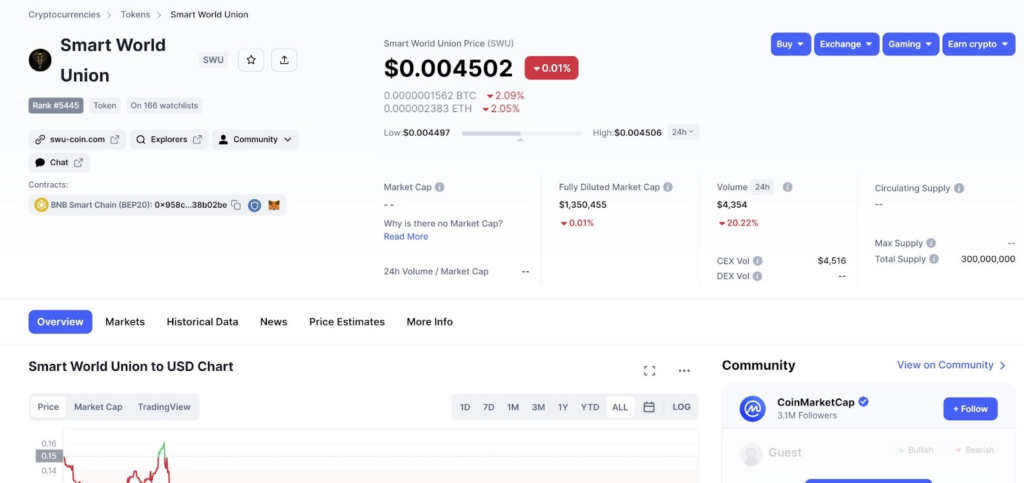The width and height of the screenshot is (1024, 483).
Task: Select Price chart view
Action: pyautogui.click(x=48, y=407)
